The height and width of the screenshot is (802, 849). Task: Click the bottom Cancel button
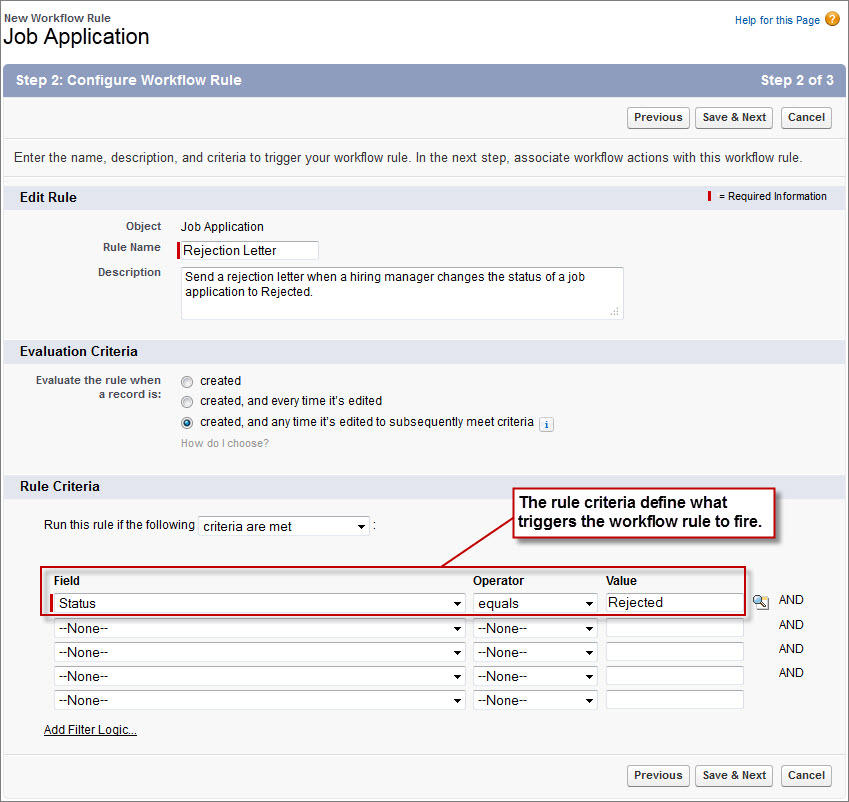point(806,775)
